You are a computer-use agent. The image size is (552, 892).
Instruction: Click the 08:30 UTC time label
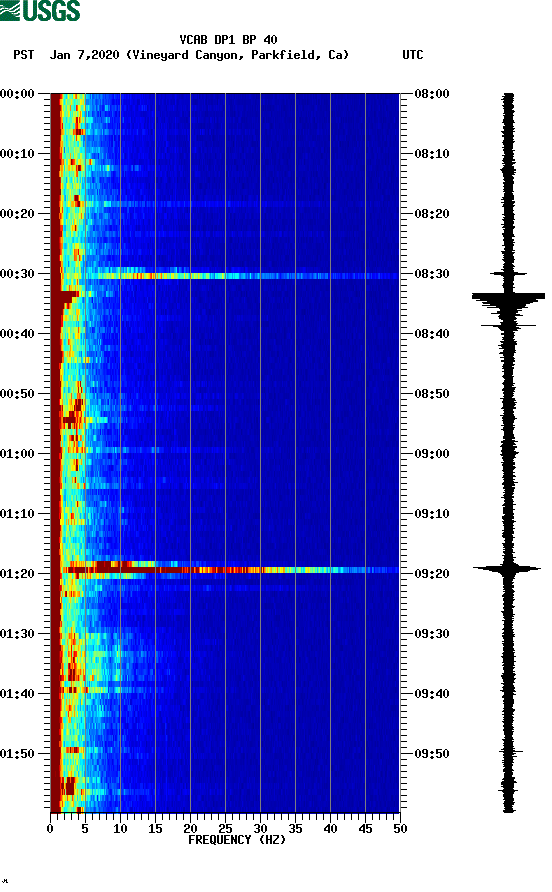pos(432,274)
